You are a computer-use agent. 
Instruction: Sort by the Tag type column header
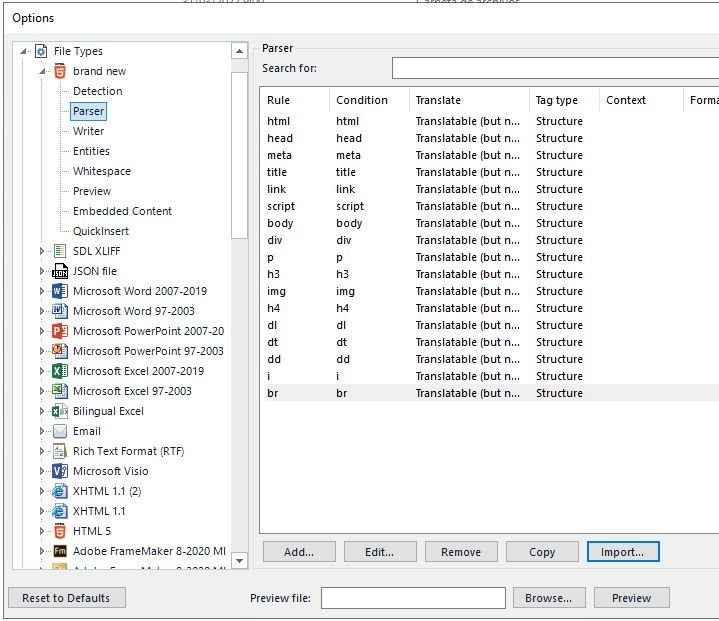(x=564, y=100)
